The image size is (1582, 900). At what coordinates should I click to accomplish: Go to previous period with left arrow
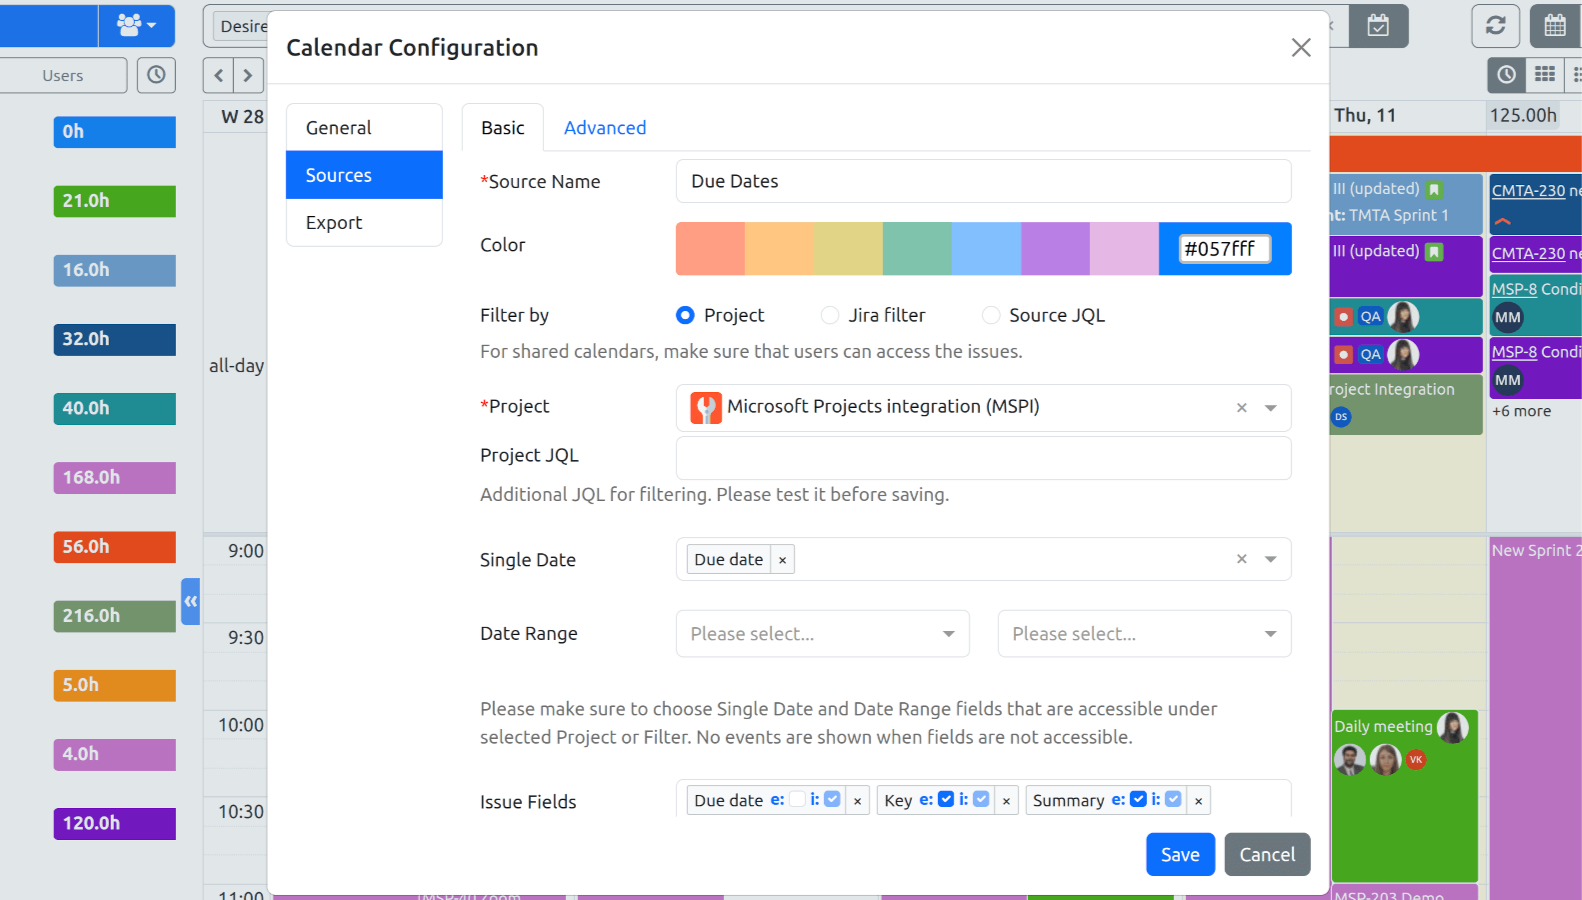pyautogui.click(x=219, y=75)
